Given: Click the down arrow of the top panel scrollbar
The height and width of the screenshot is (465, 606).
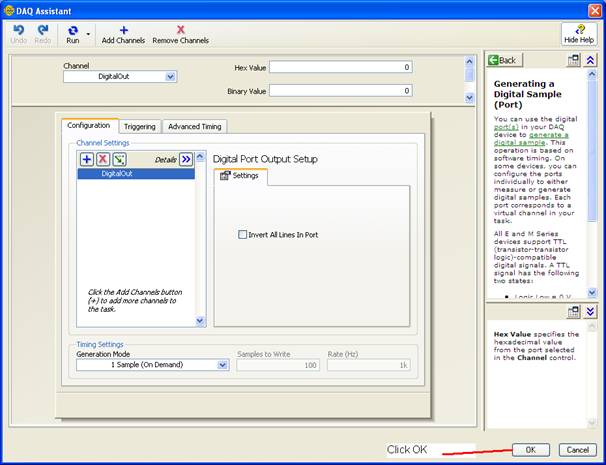Looking at the screenshot, I should [x=469, y=98].
